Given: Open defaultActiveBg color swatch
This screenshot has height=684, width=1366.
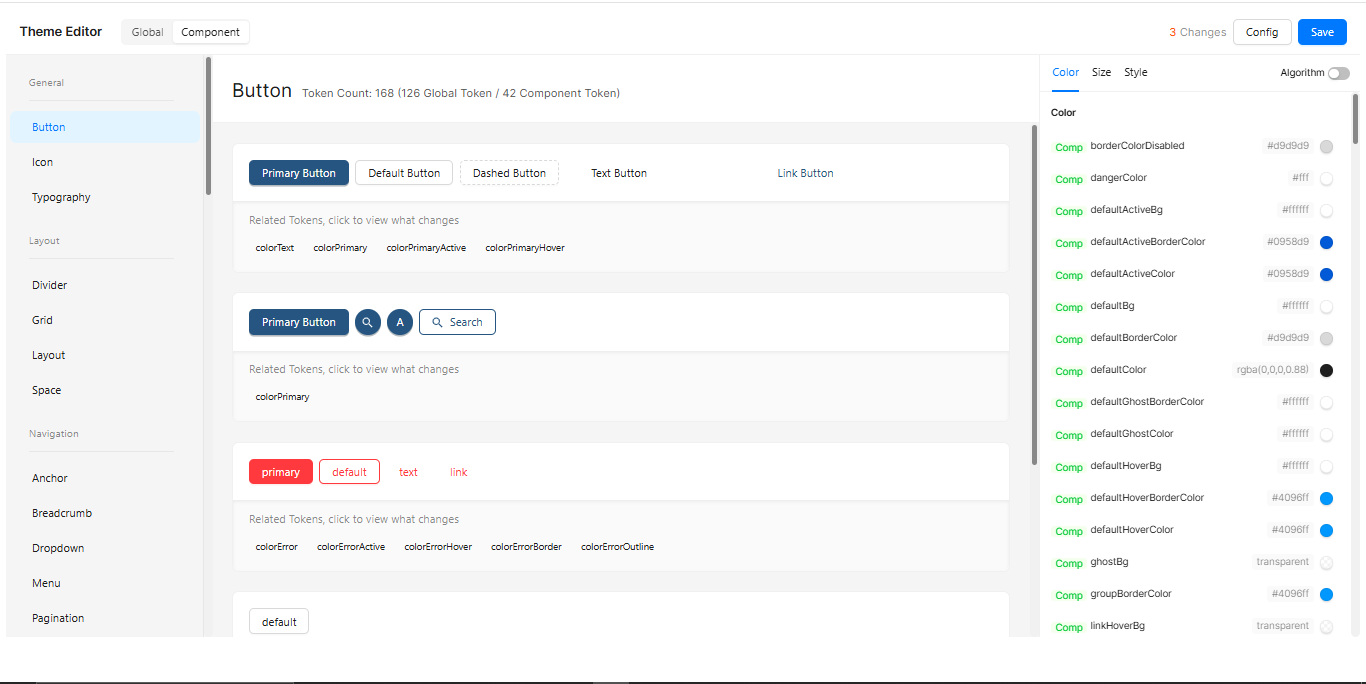Looking at the screenshot, I should tap(1326, 211).
